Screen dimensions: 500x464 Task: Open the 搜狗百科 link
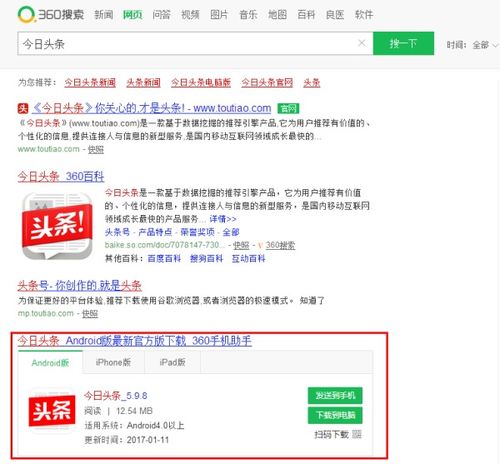tap(206, 258)
